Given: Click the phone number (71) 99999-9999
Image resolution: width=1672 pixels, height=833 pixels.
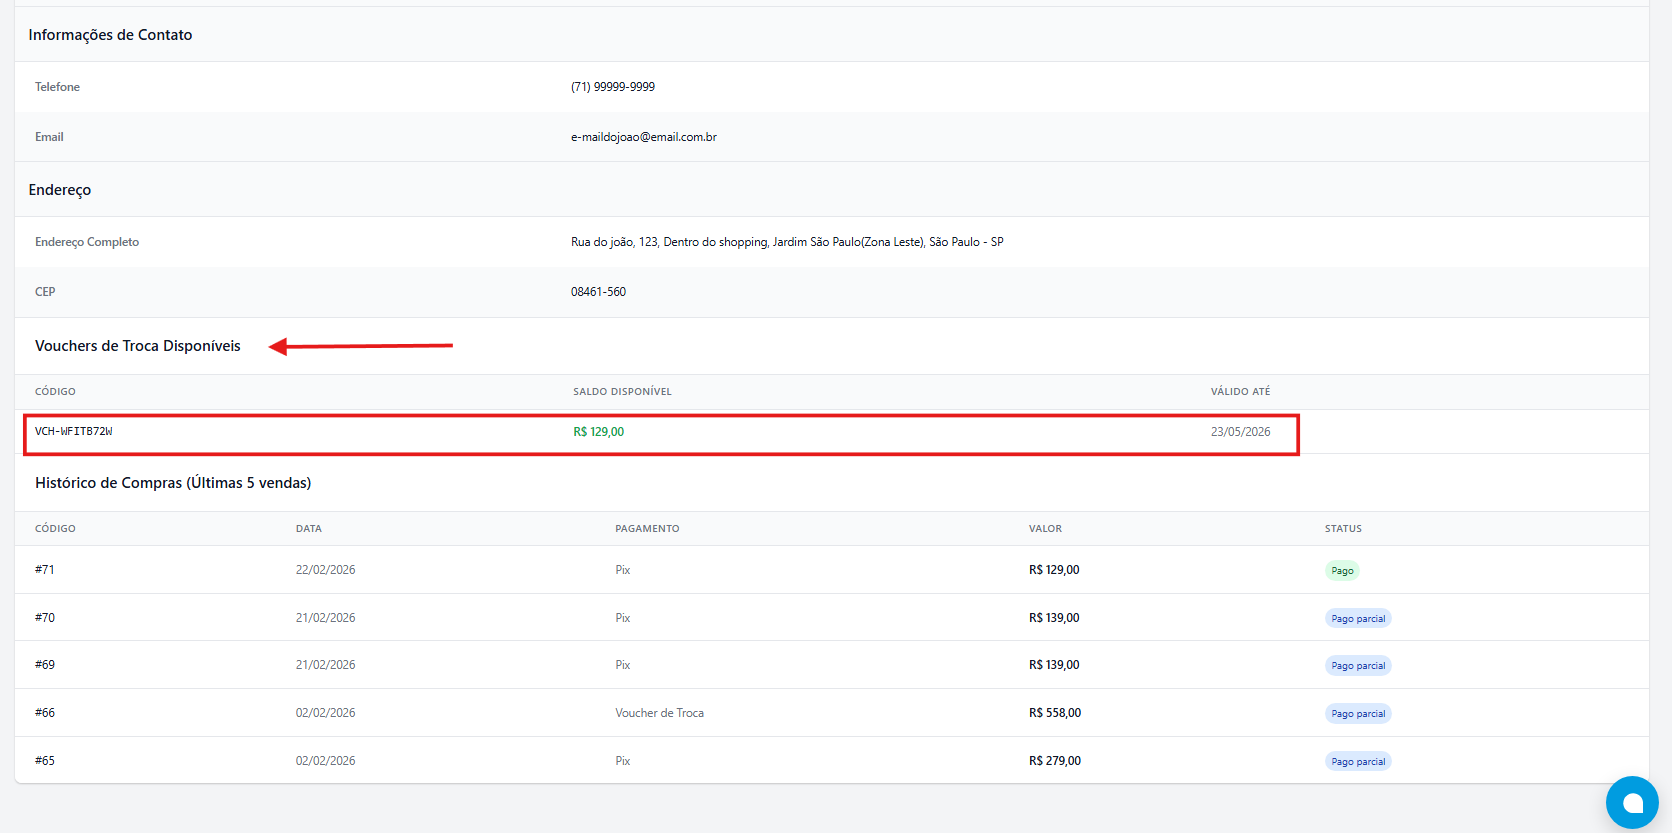Looking at the screenshot, I should [613, 87].
